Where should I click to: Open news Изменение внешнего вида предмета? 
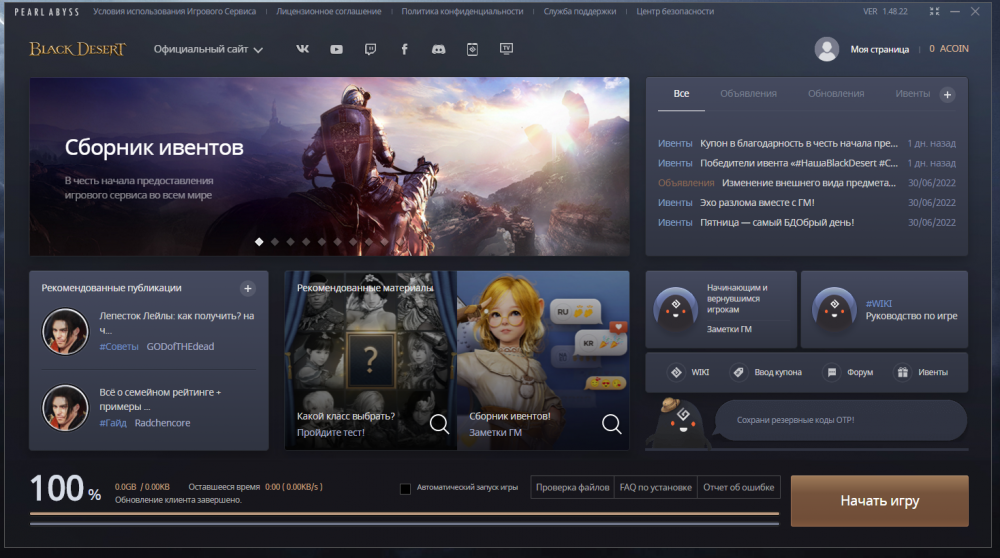click(x=807, y=183)
